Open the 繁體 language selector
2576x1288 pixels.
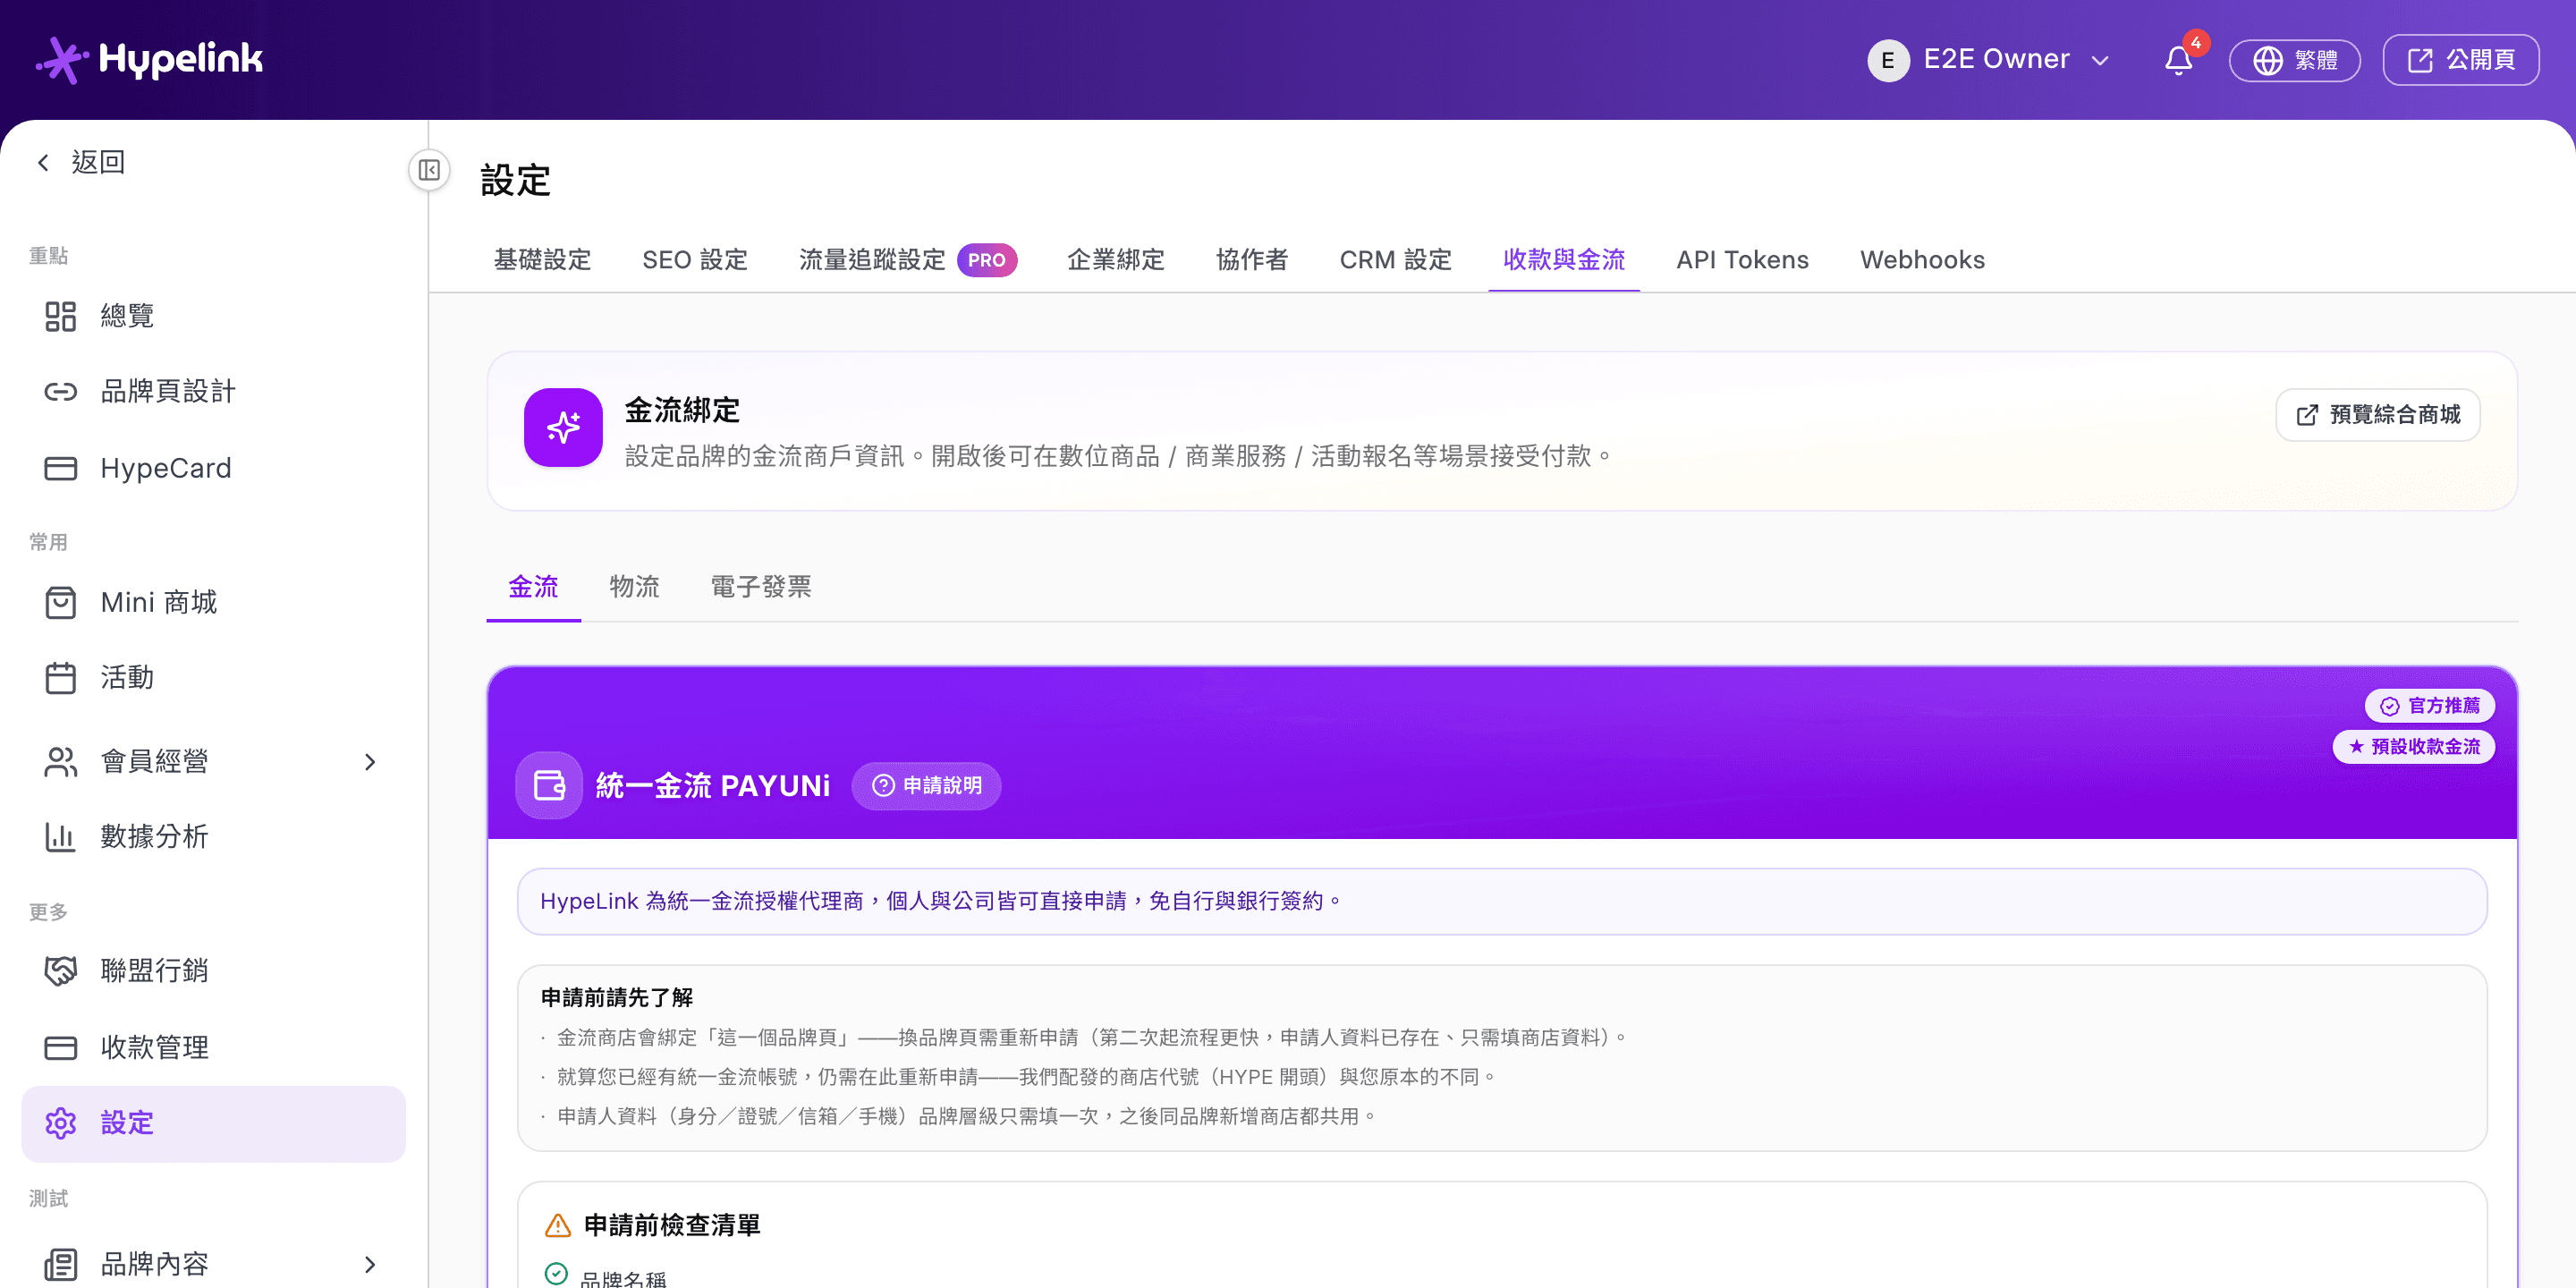(2294, 60)
